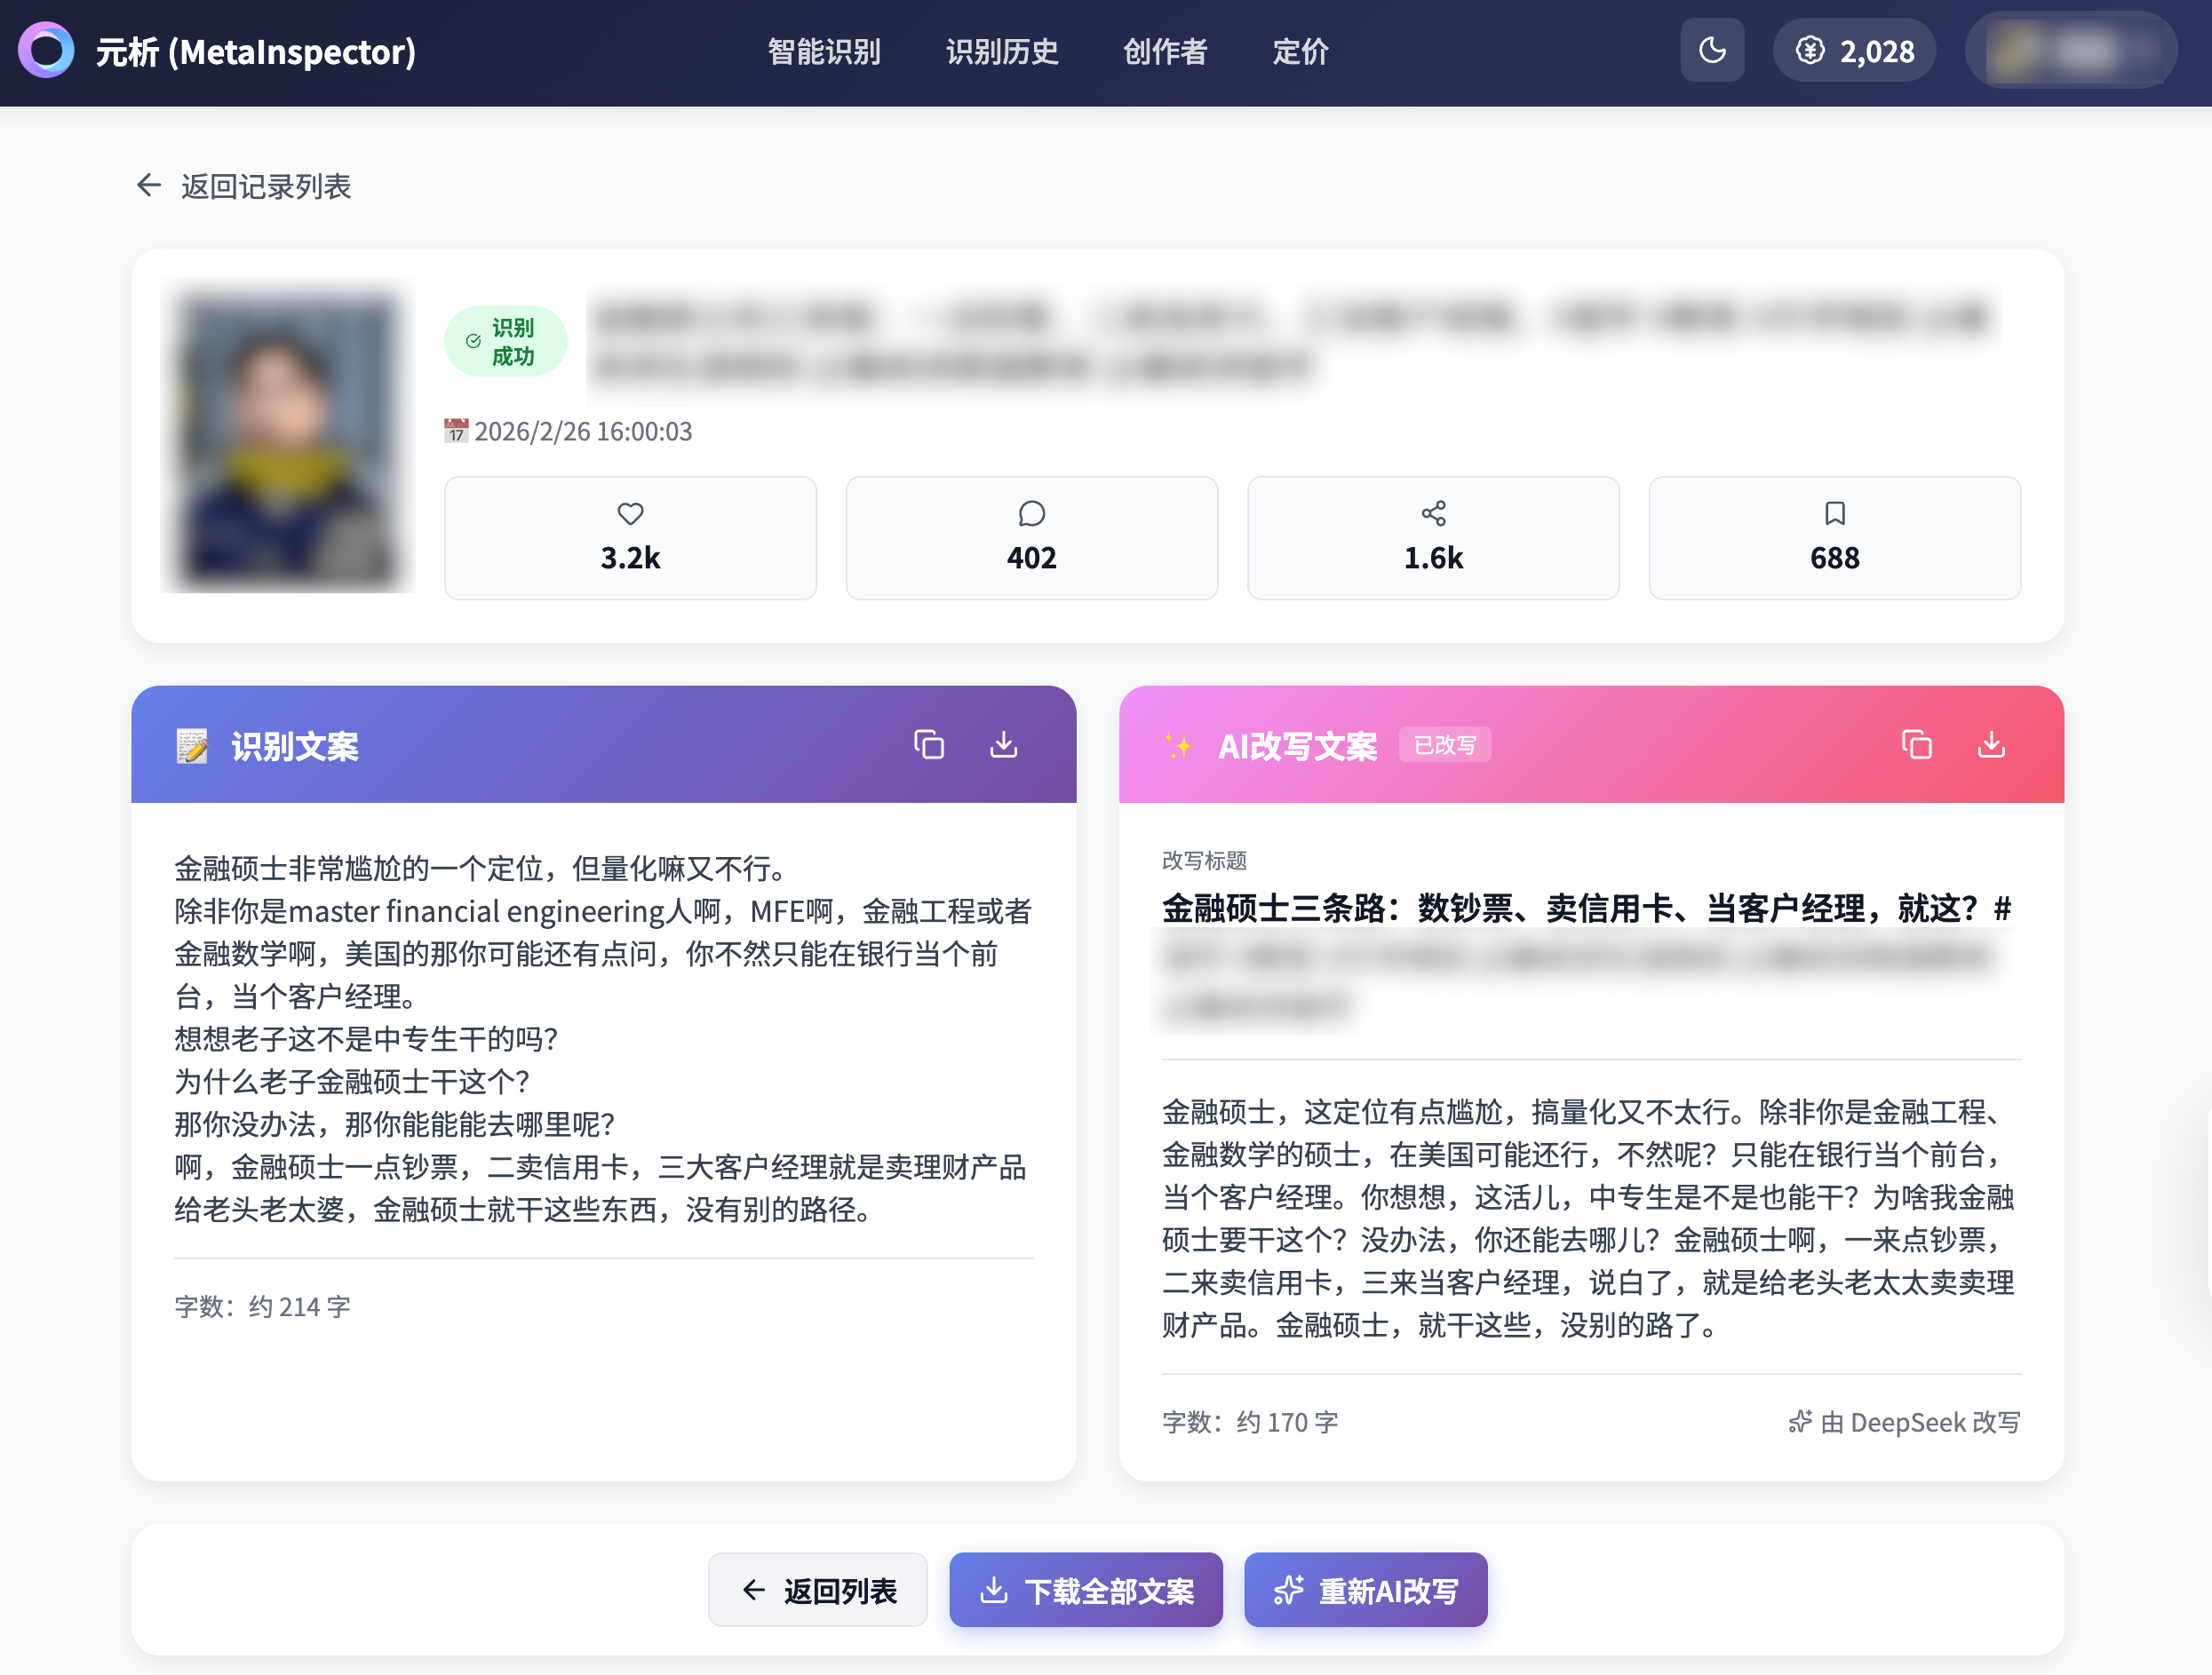Image resolution: width=2212 pixels, height=1675 pixels.
Task: Click the shares count 1.6k card
Action: coord(1432,538)
